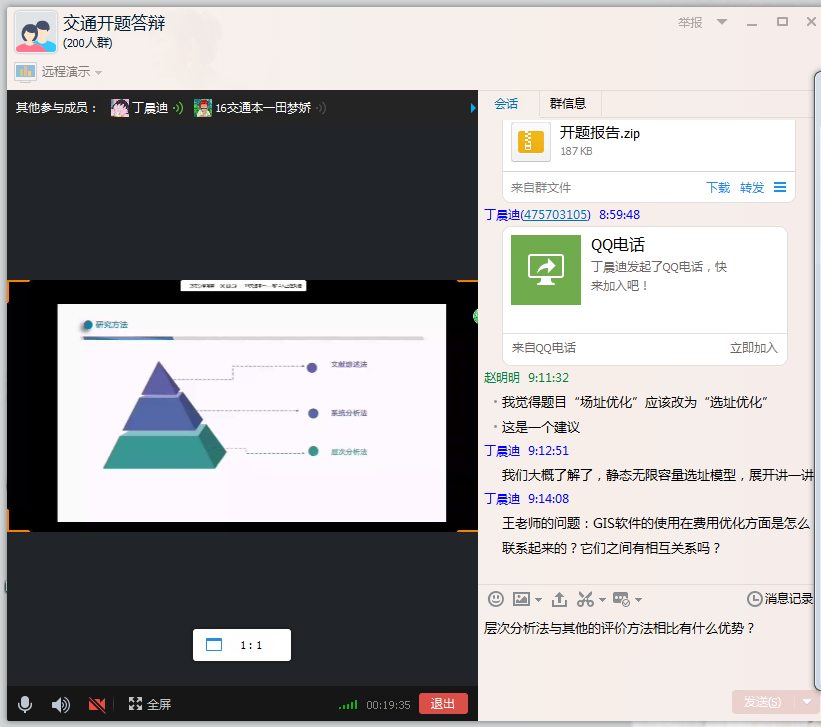Select the scissors screenshot tool
The image size is (821, 727).
click(585, 599)
